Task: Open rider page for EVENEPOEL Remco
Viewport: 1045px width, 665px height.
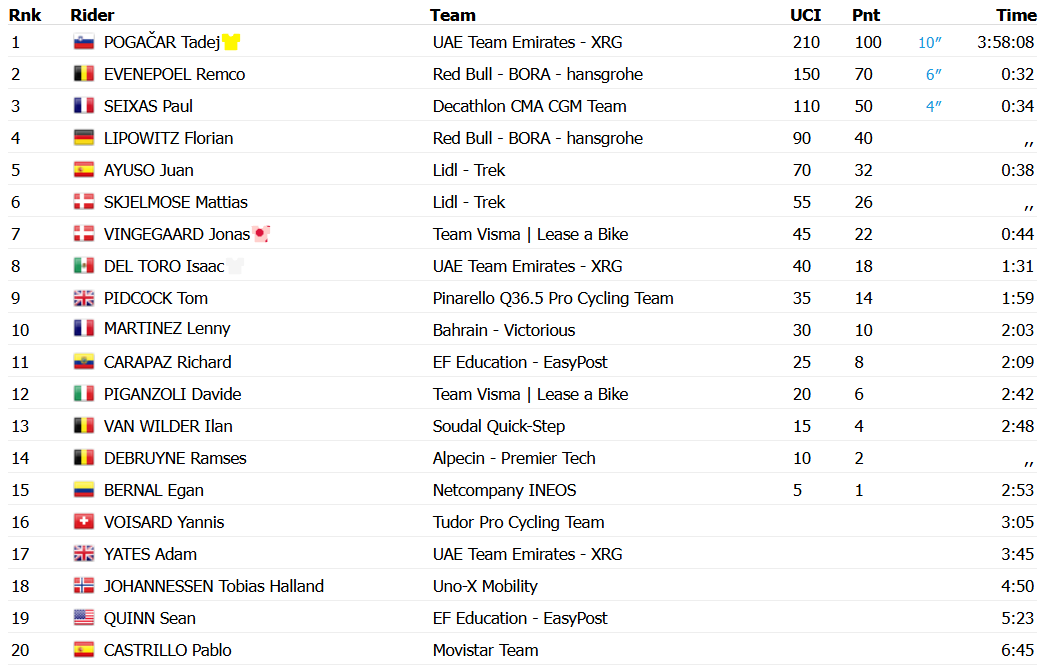Action: pos(175,74)
